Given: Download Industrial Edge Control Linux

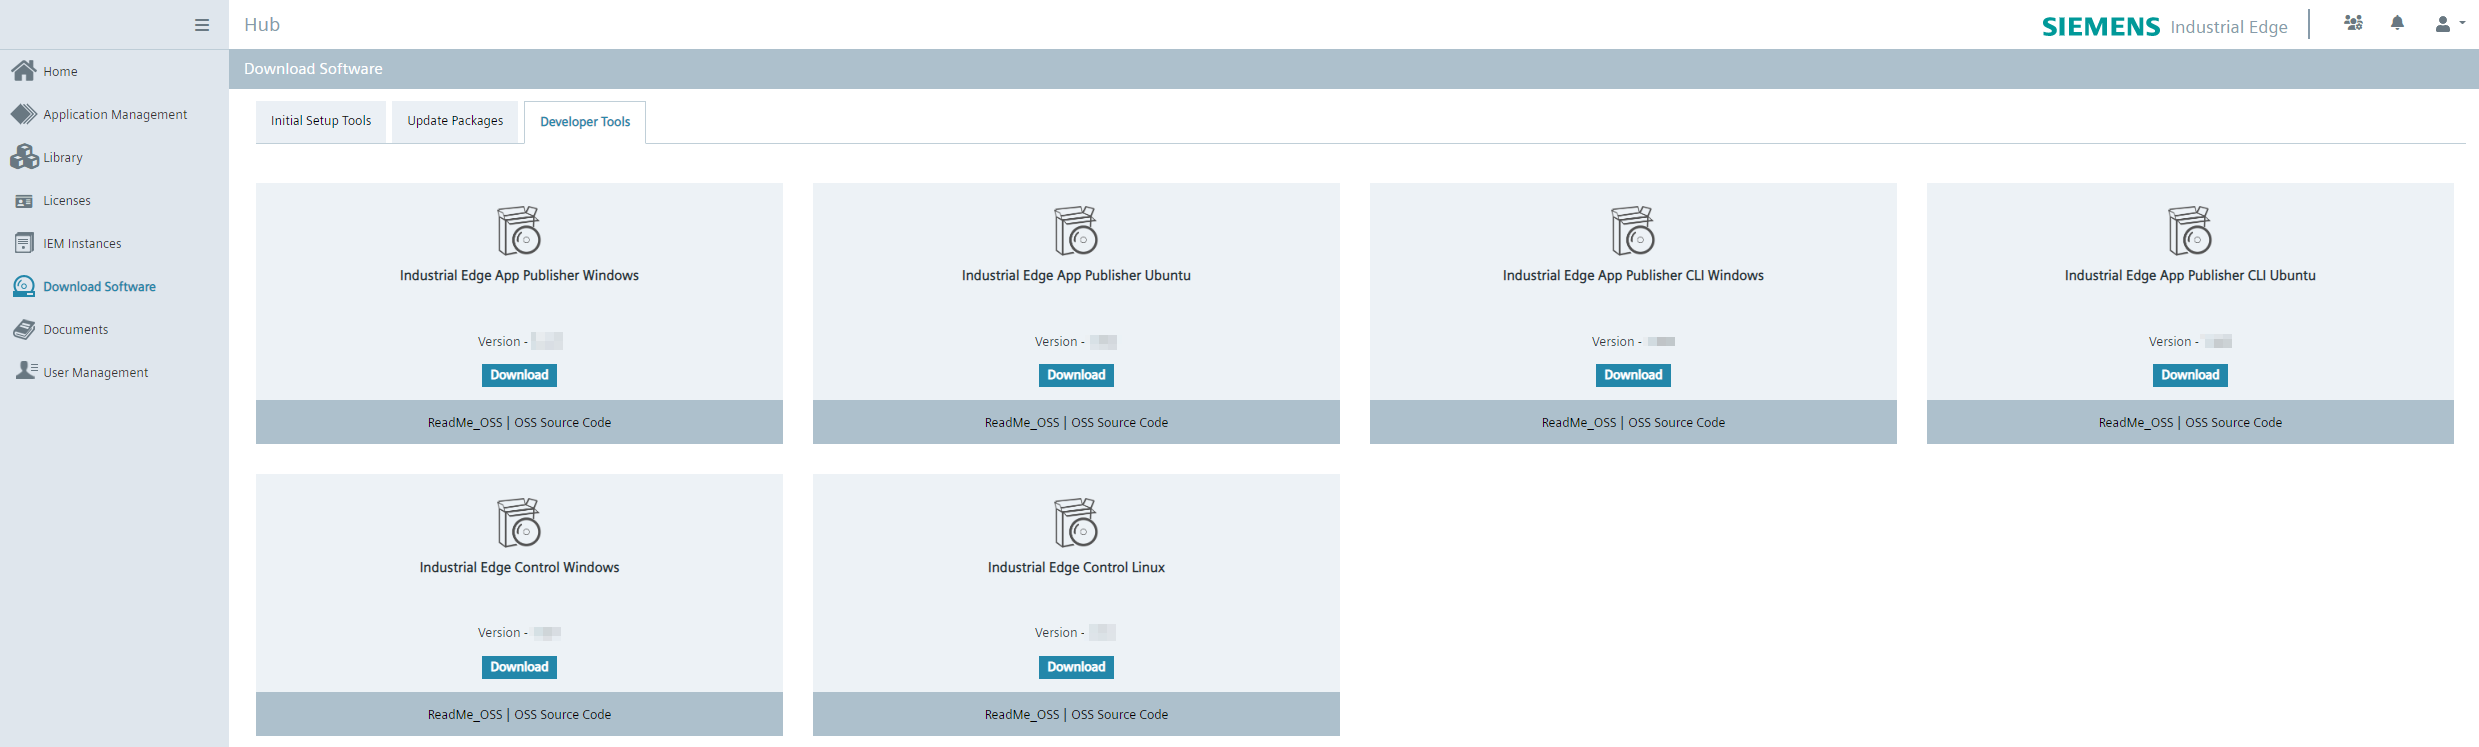Looking at the screenshot, I should point(1076,667).
